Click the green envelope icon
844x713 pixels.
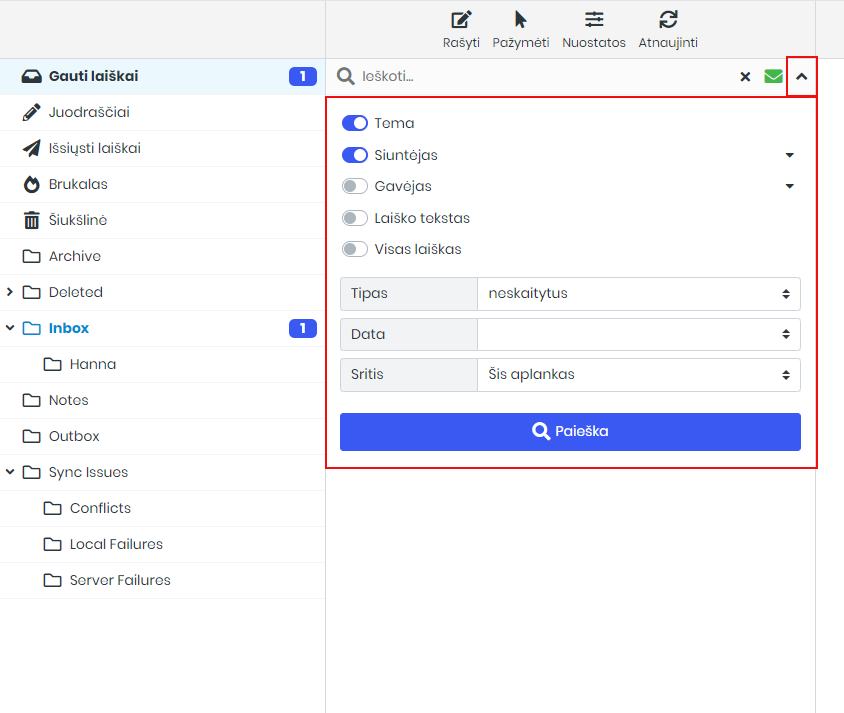pyautogui.click(x=773, y=76)
